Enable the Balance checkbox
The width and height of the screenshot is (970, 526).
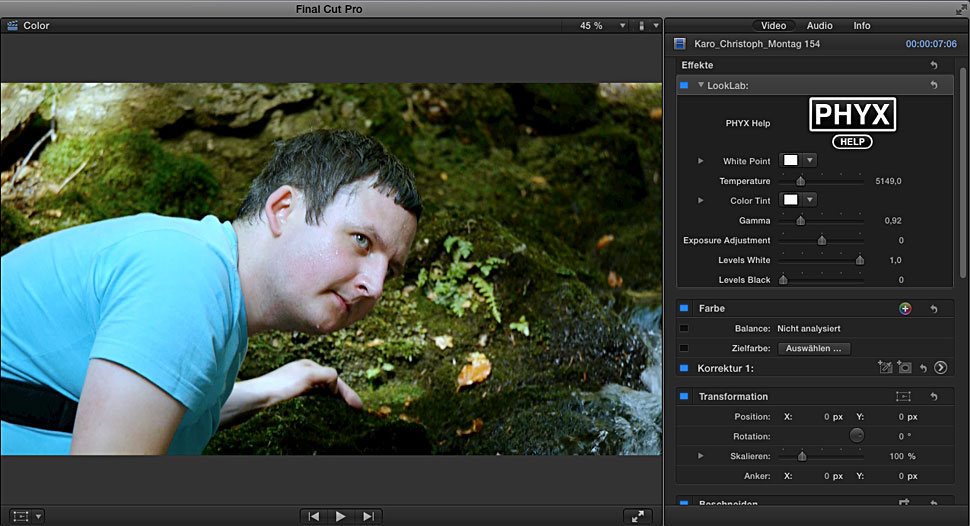pyautogui.click(x=684, y=328)
